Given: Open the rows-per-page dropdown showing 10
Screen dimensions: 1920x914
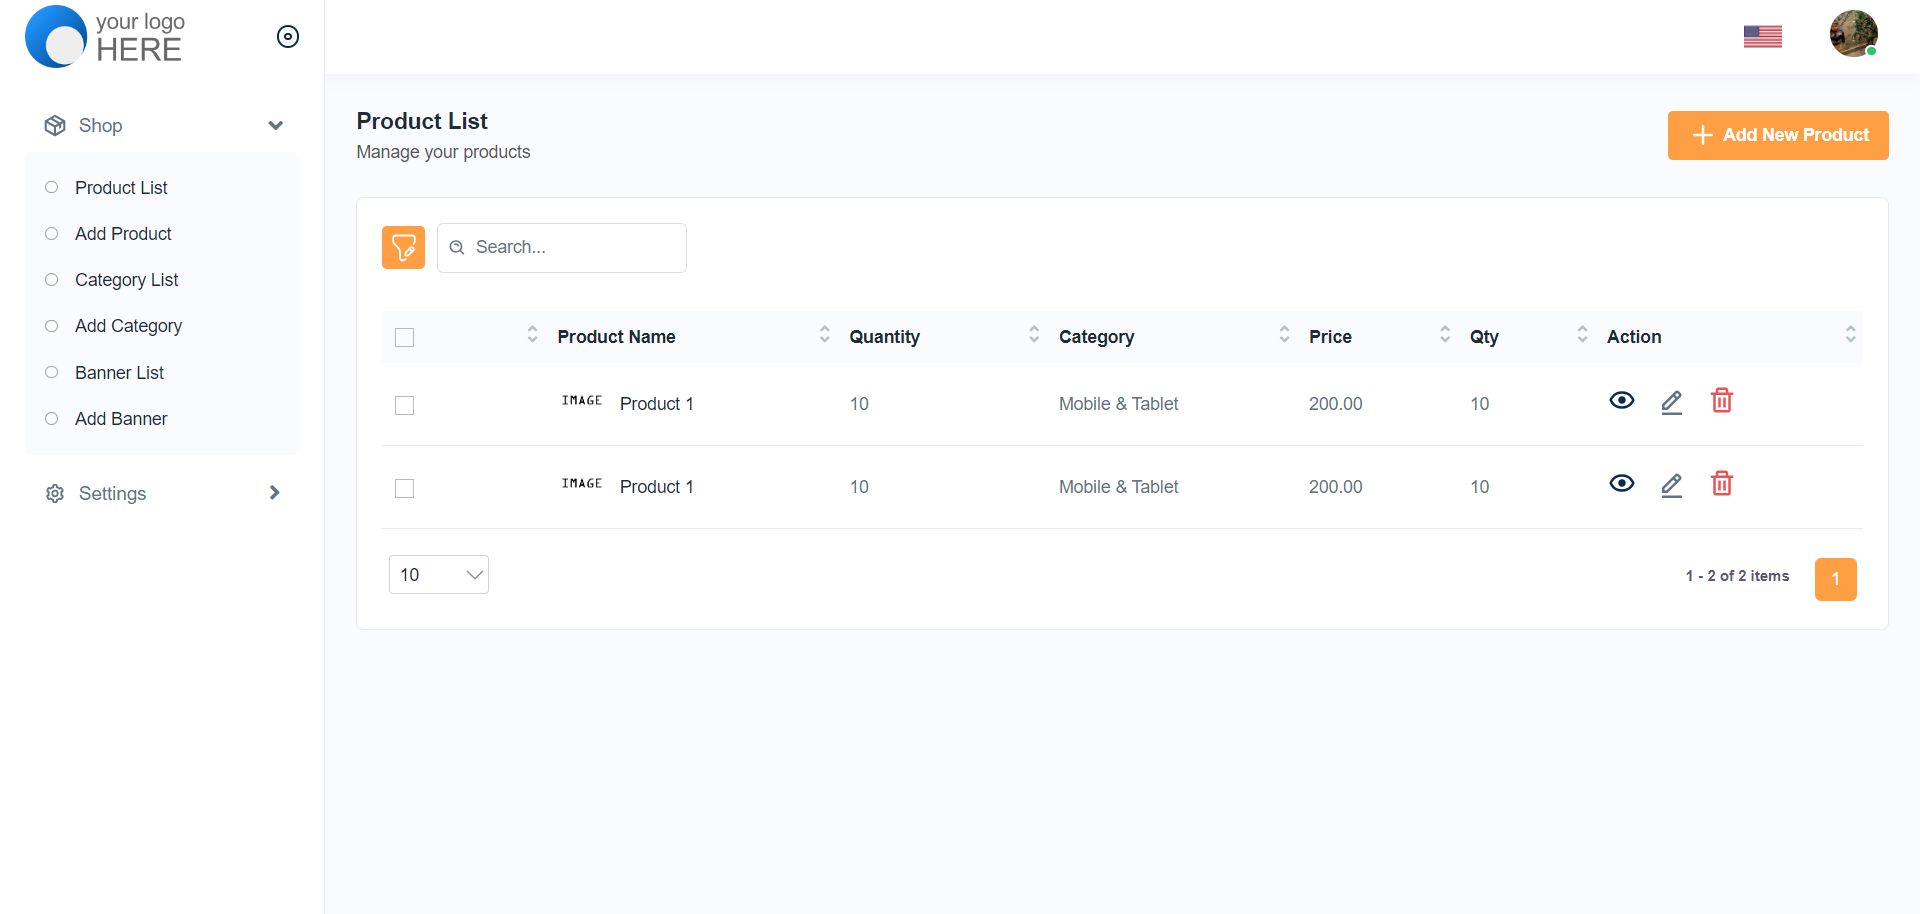Looking at the screenshot, I should [x=438, y=575].
